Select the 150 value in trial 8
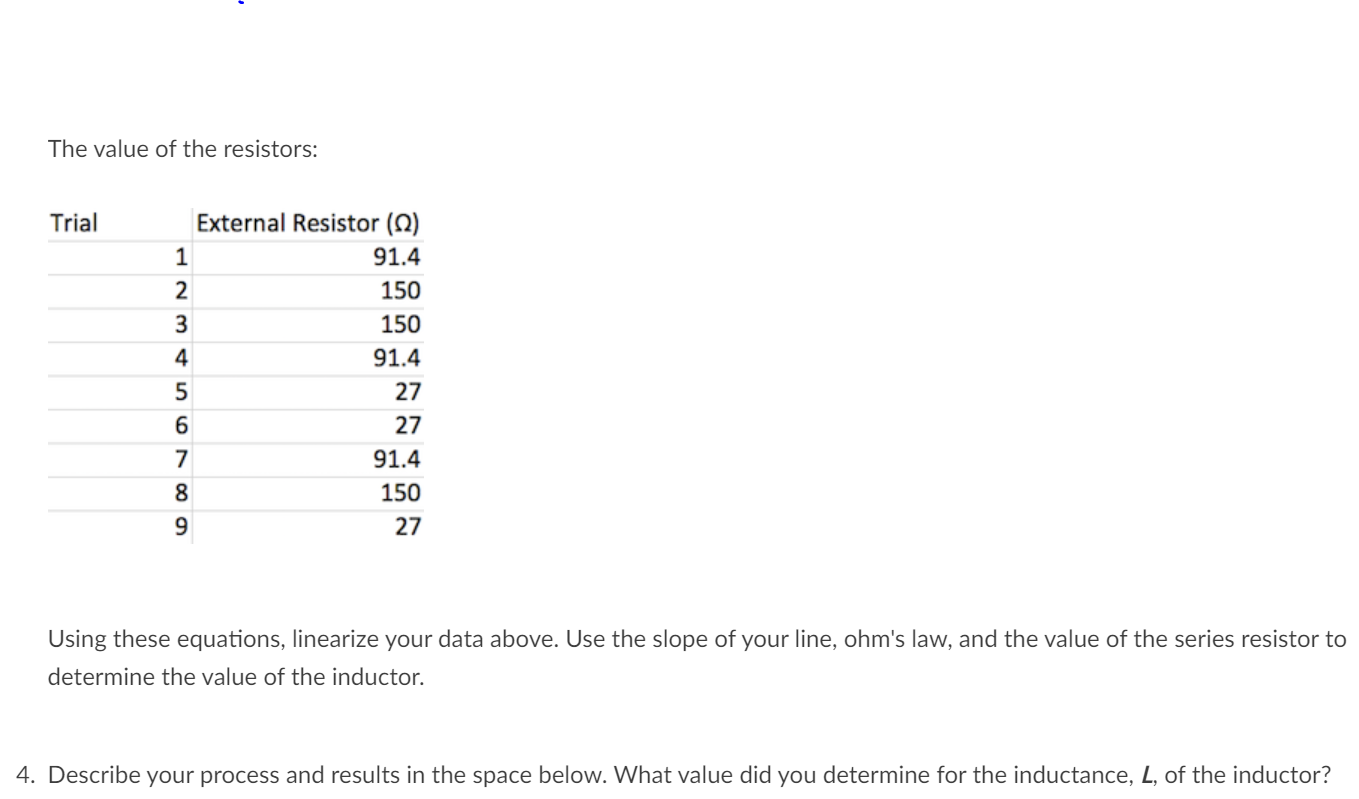Screen dimensions: 1359x799 (x=401, y=493)
